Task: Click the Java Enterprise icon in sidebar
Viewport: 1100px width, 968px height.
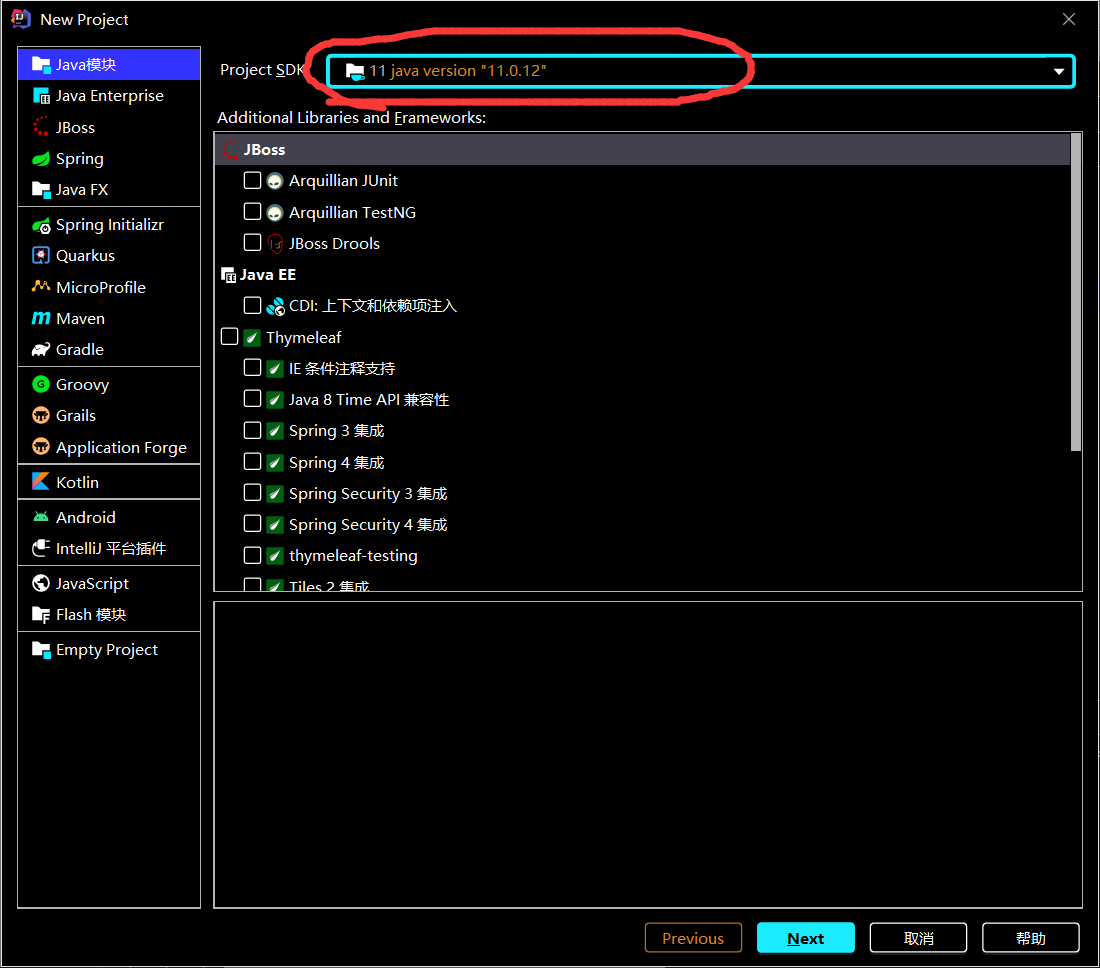Action: pos(41,96)
